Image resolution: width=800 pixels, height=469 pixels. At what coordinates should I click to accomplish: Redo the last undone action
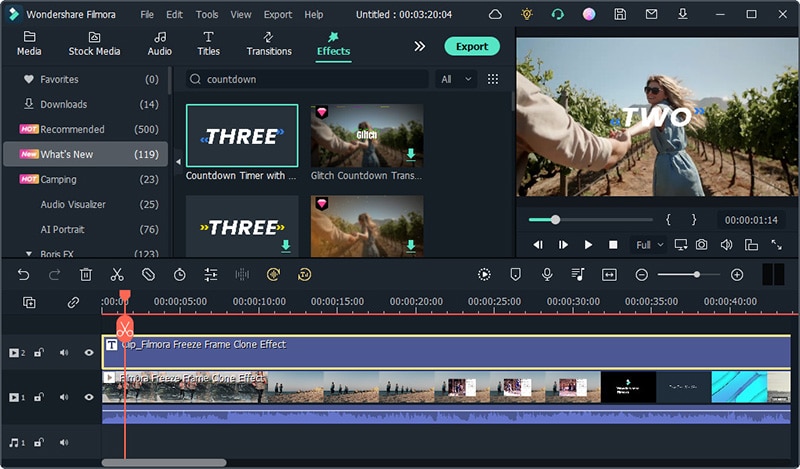55,275
